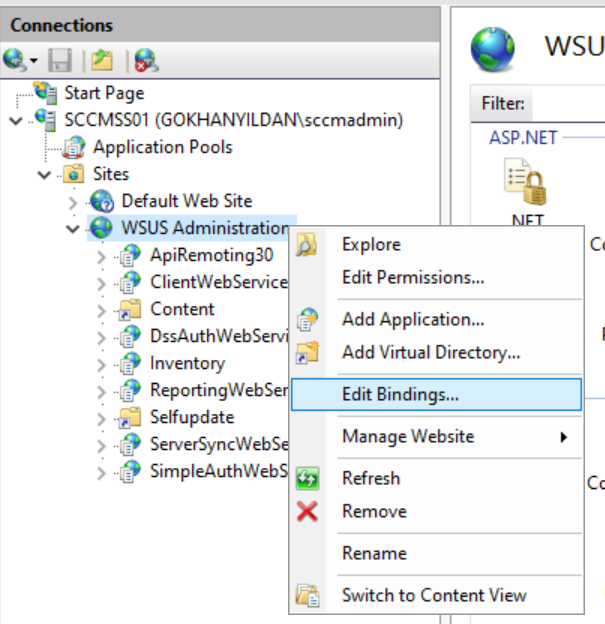Expand the Selfupdate node
Image resolution: width=605 pixels, height=624 pixels.
point(101,419)
